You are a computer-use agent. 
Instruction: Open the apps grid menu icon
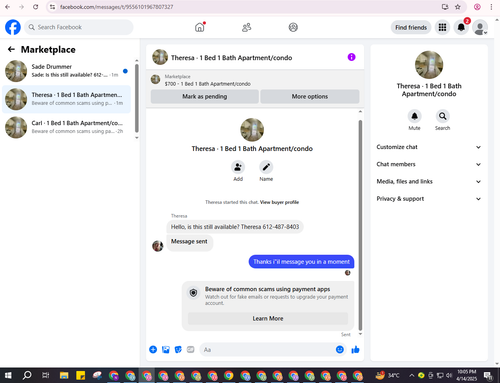442,27
